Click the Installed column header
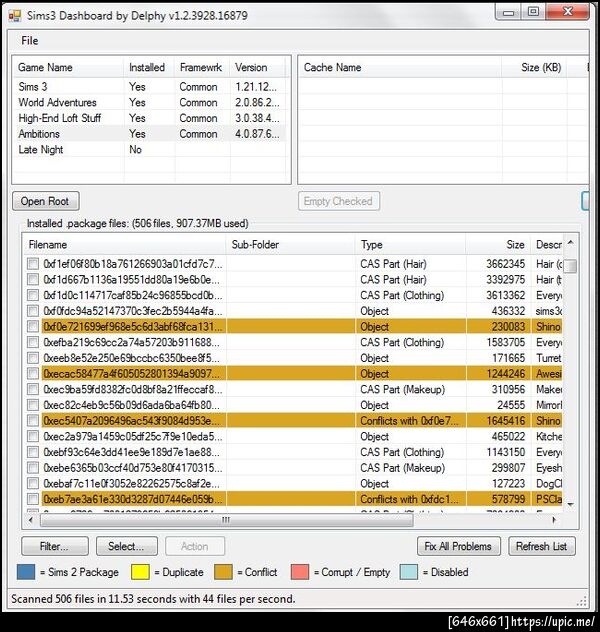The width and height of the screenshot is (600, 632). coord(149,67)
